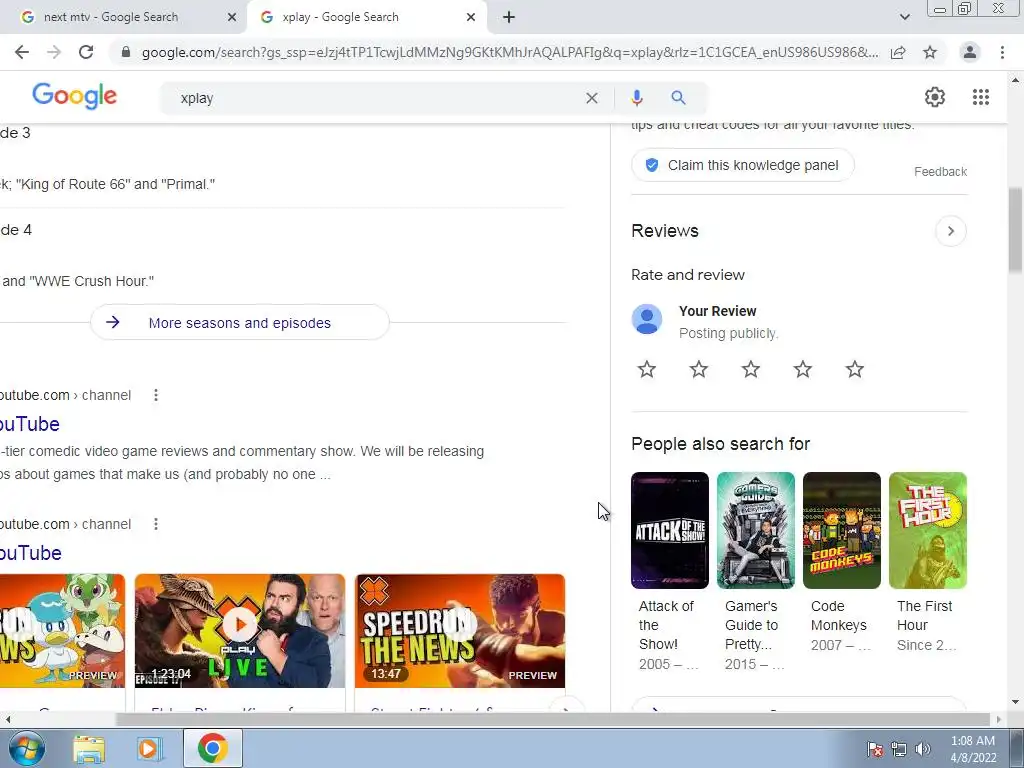Viewport: 1024px width, 768px height.
Task: Open Google quick settings gear
Action: pos(935,97)
